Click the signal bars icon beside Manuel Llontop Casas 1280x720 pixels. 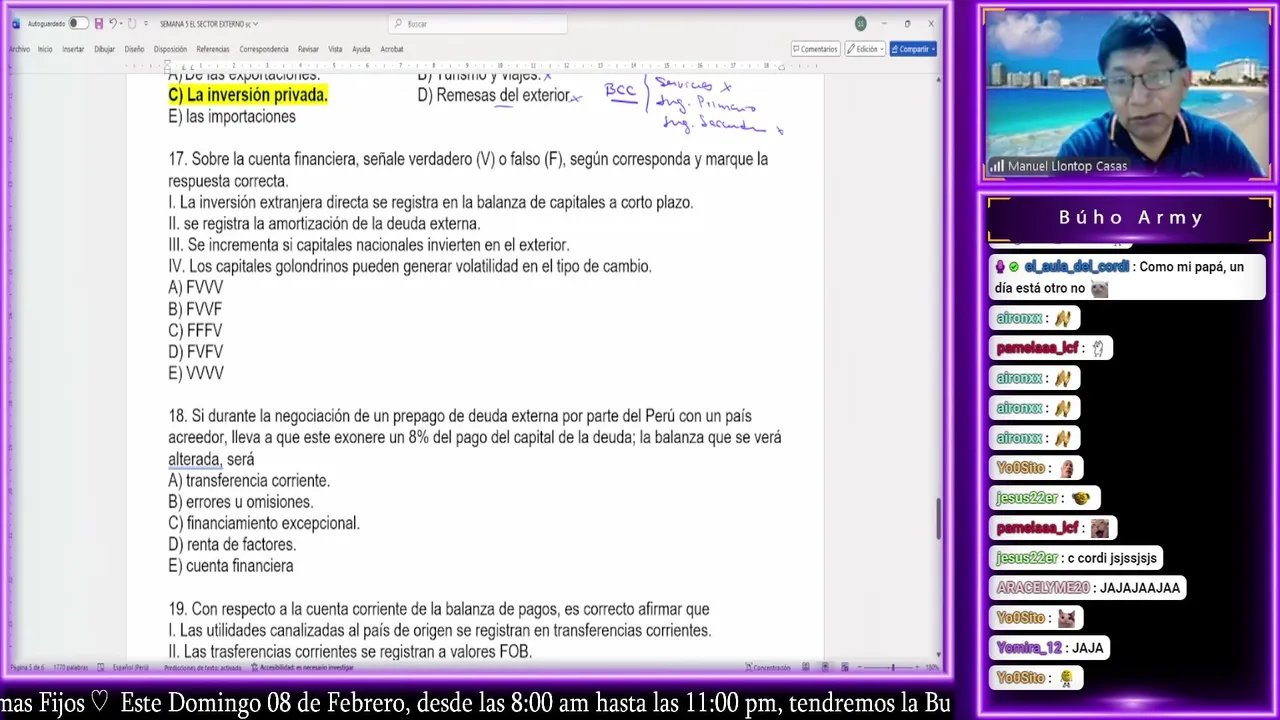click(996, 166)
